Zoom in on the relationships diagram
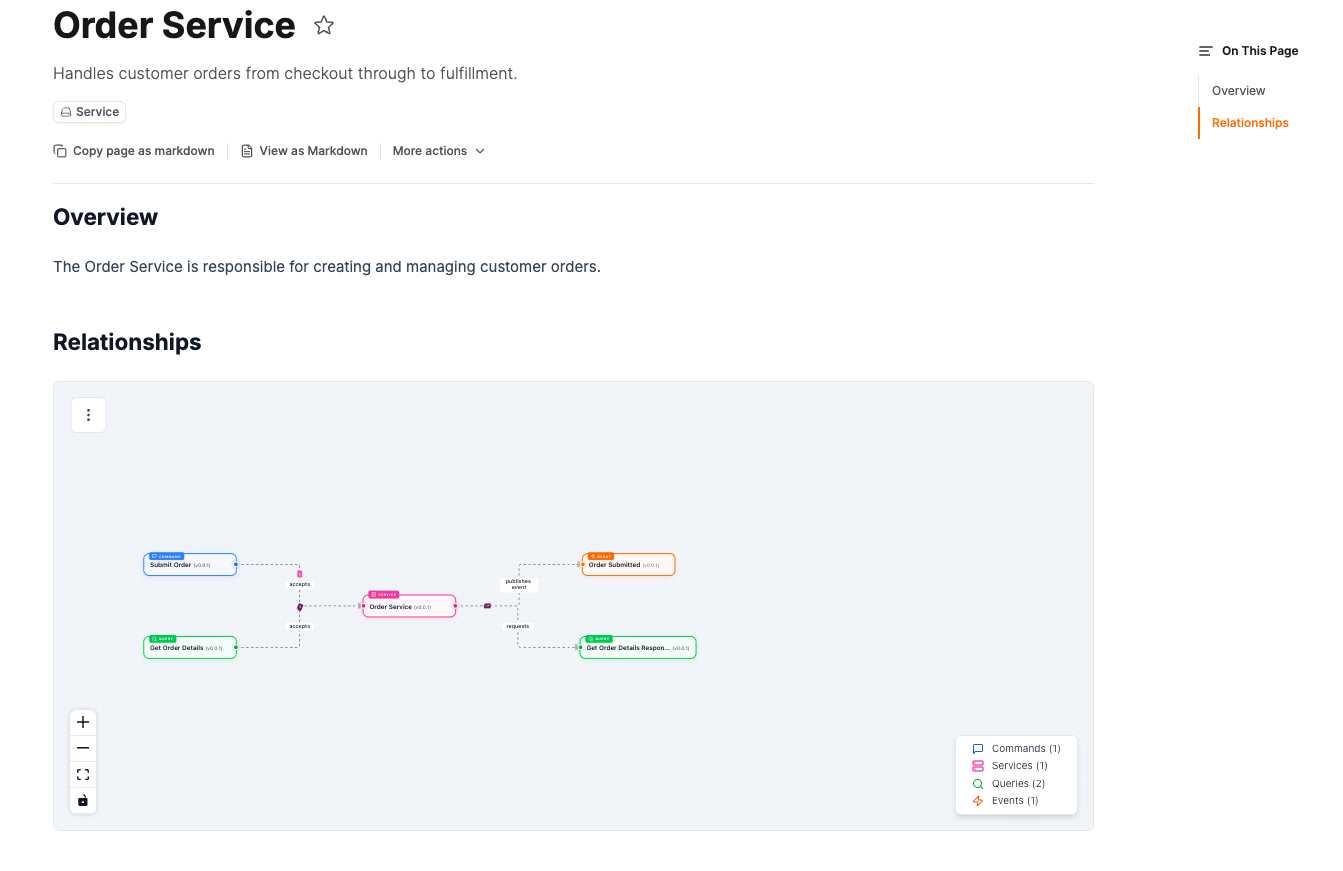The height and width of the screenshot is (871, 1343). (x=83, y=722)
